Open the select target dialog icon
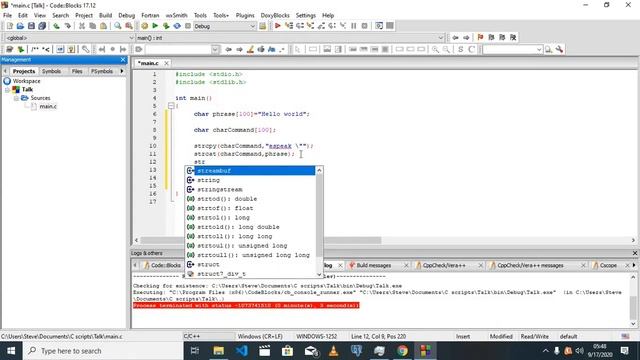 point(262,26)
